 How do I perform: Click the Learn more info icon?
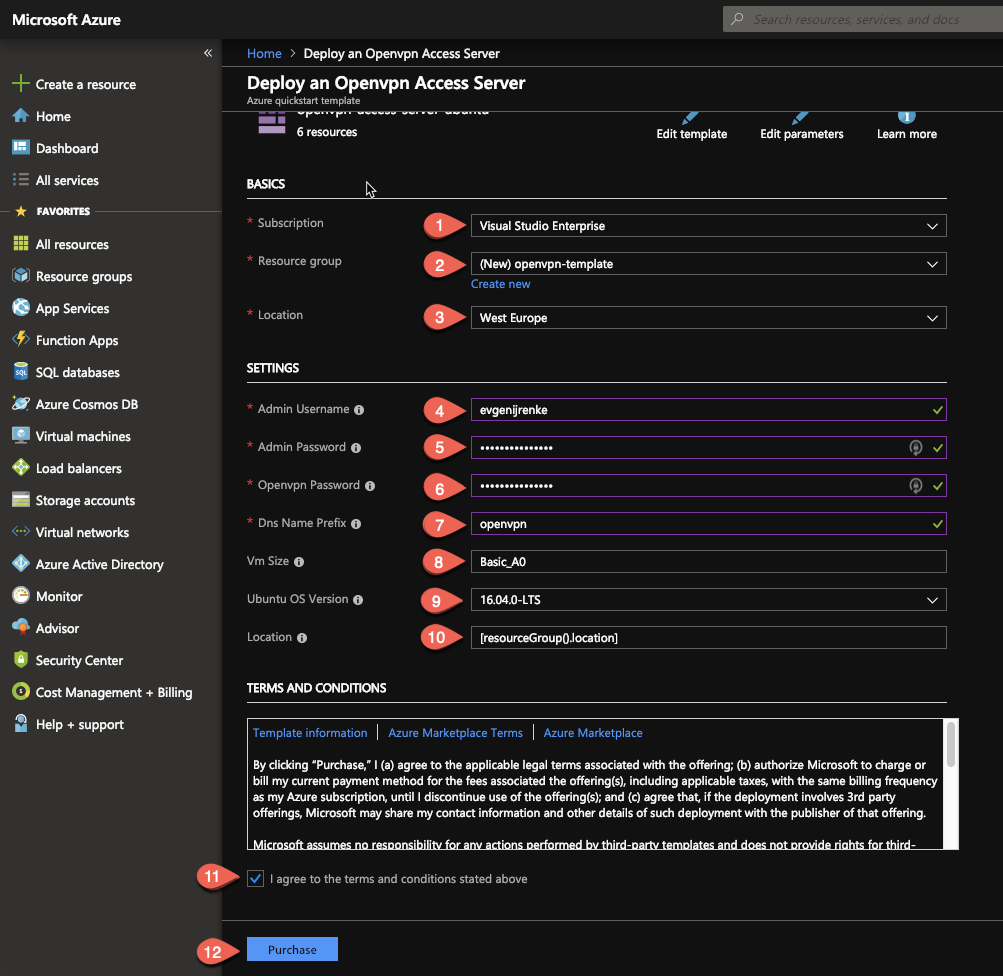click(x=905, y=115)
